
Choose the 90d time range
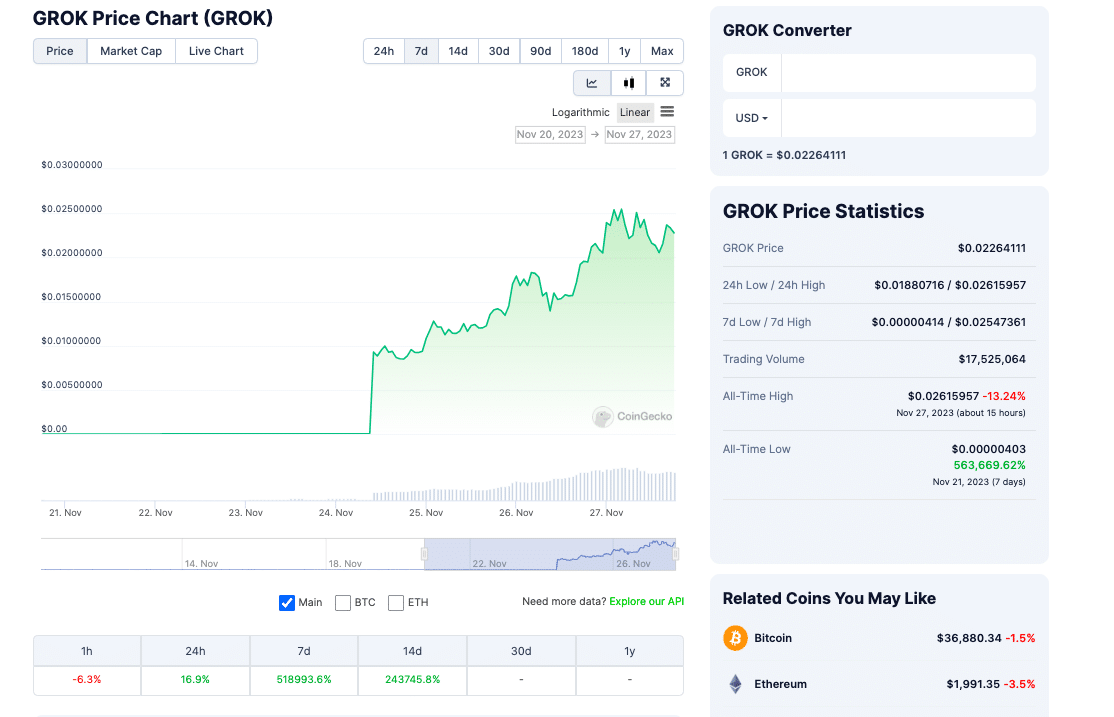tap(541, 51)
